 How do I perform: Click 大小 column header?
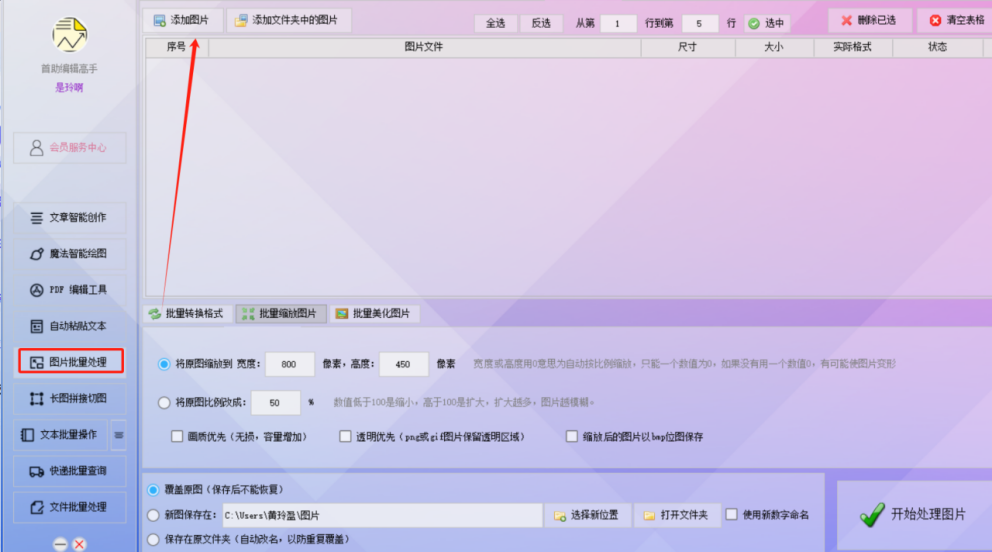[774, 47]
